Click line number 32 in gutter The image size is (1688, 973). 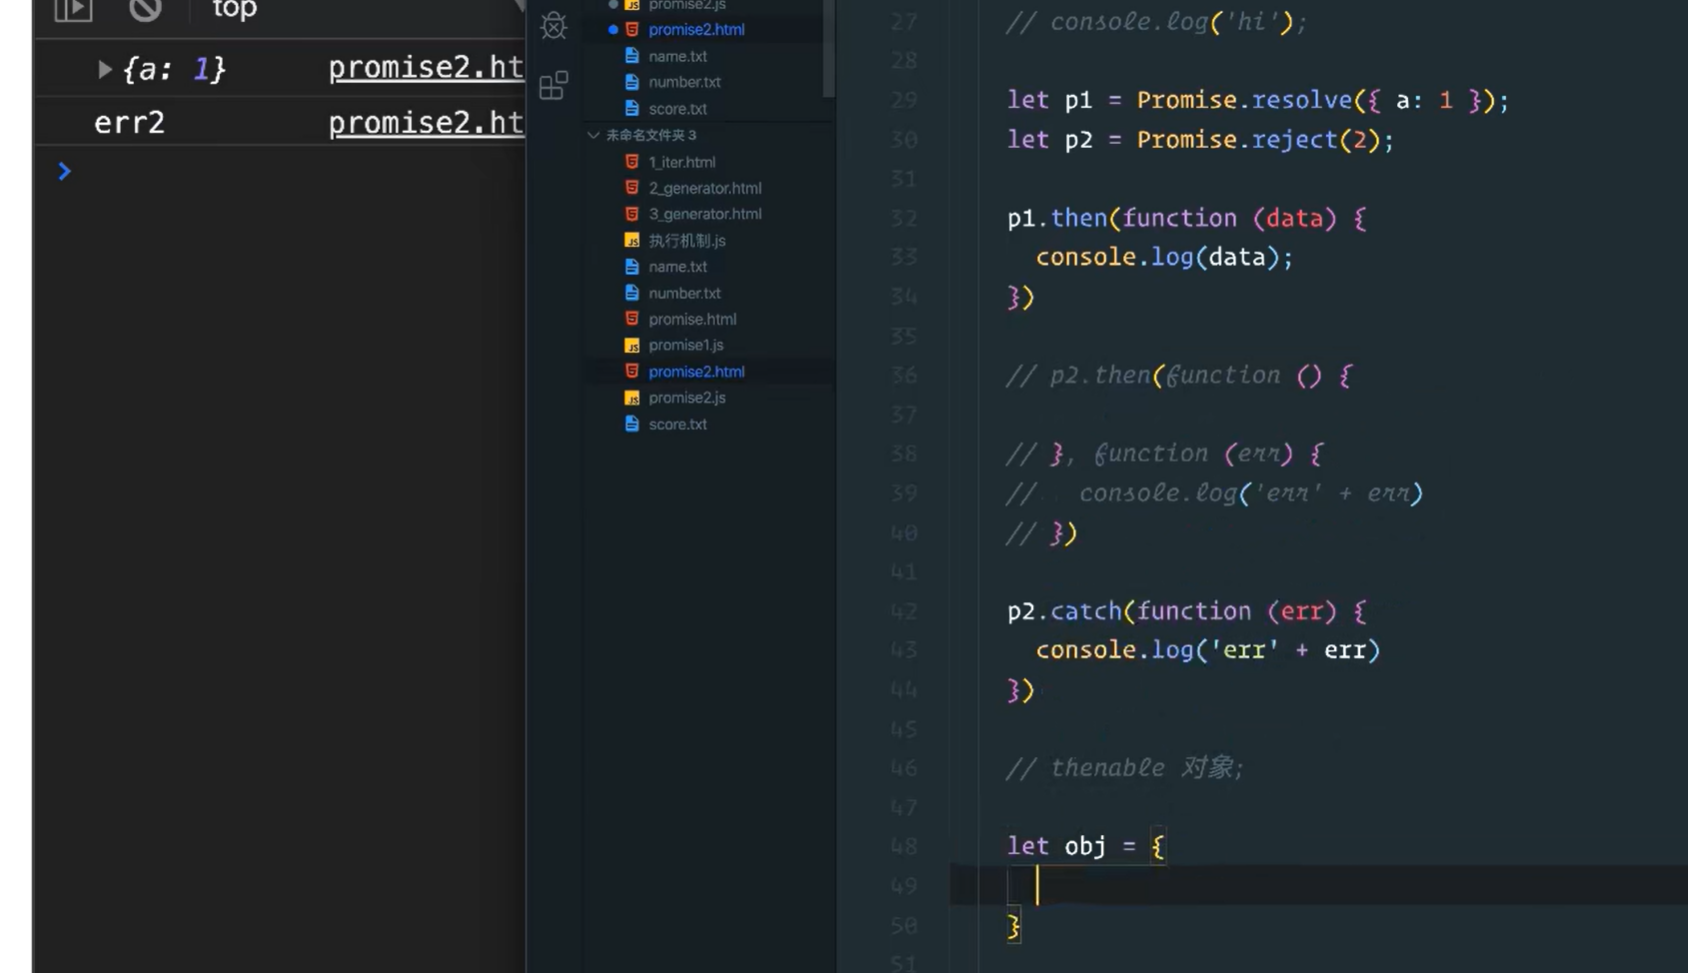point(903,218)
